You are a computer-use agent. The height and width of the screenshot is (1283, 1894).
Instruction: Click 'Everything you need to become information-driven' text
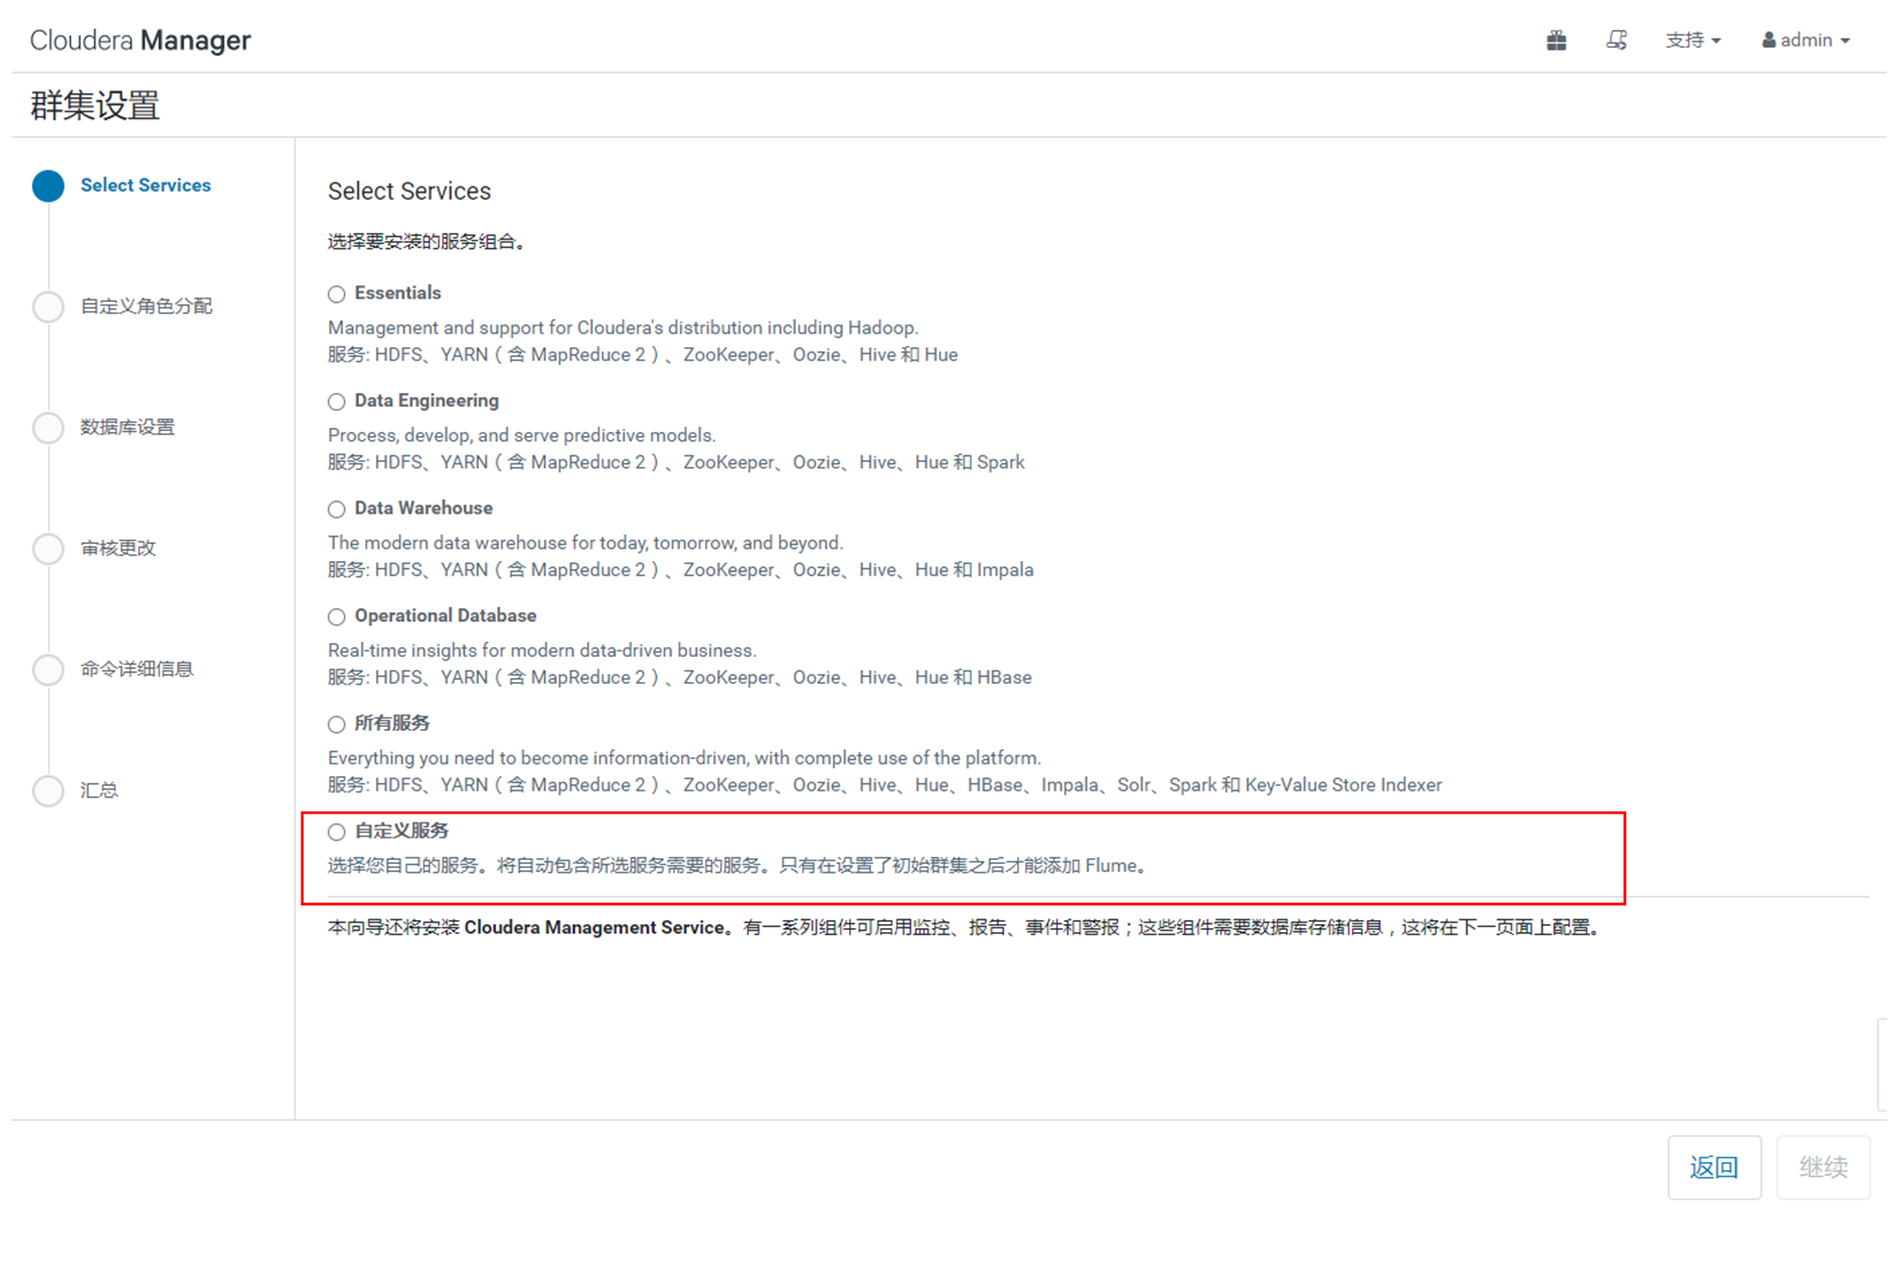click(685, 758)
